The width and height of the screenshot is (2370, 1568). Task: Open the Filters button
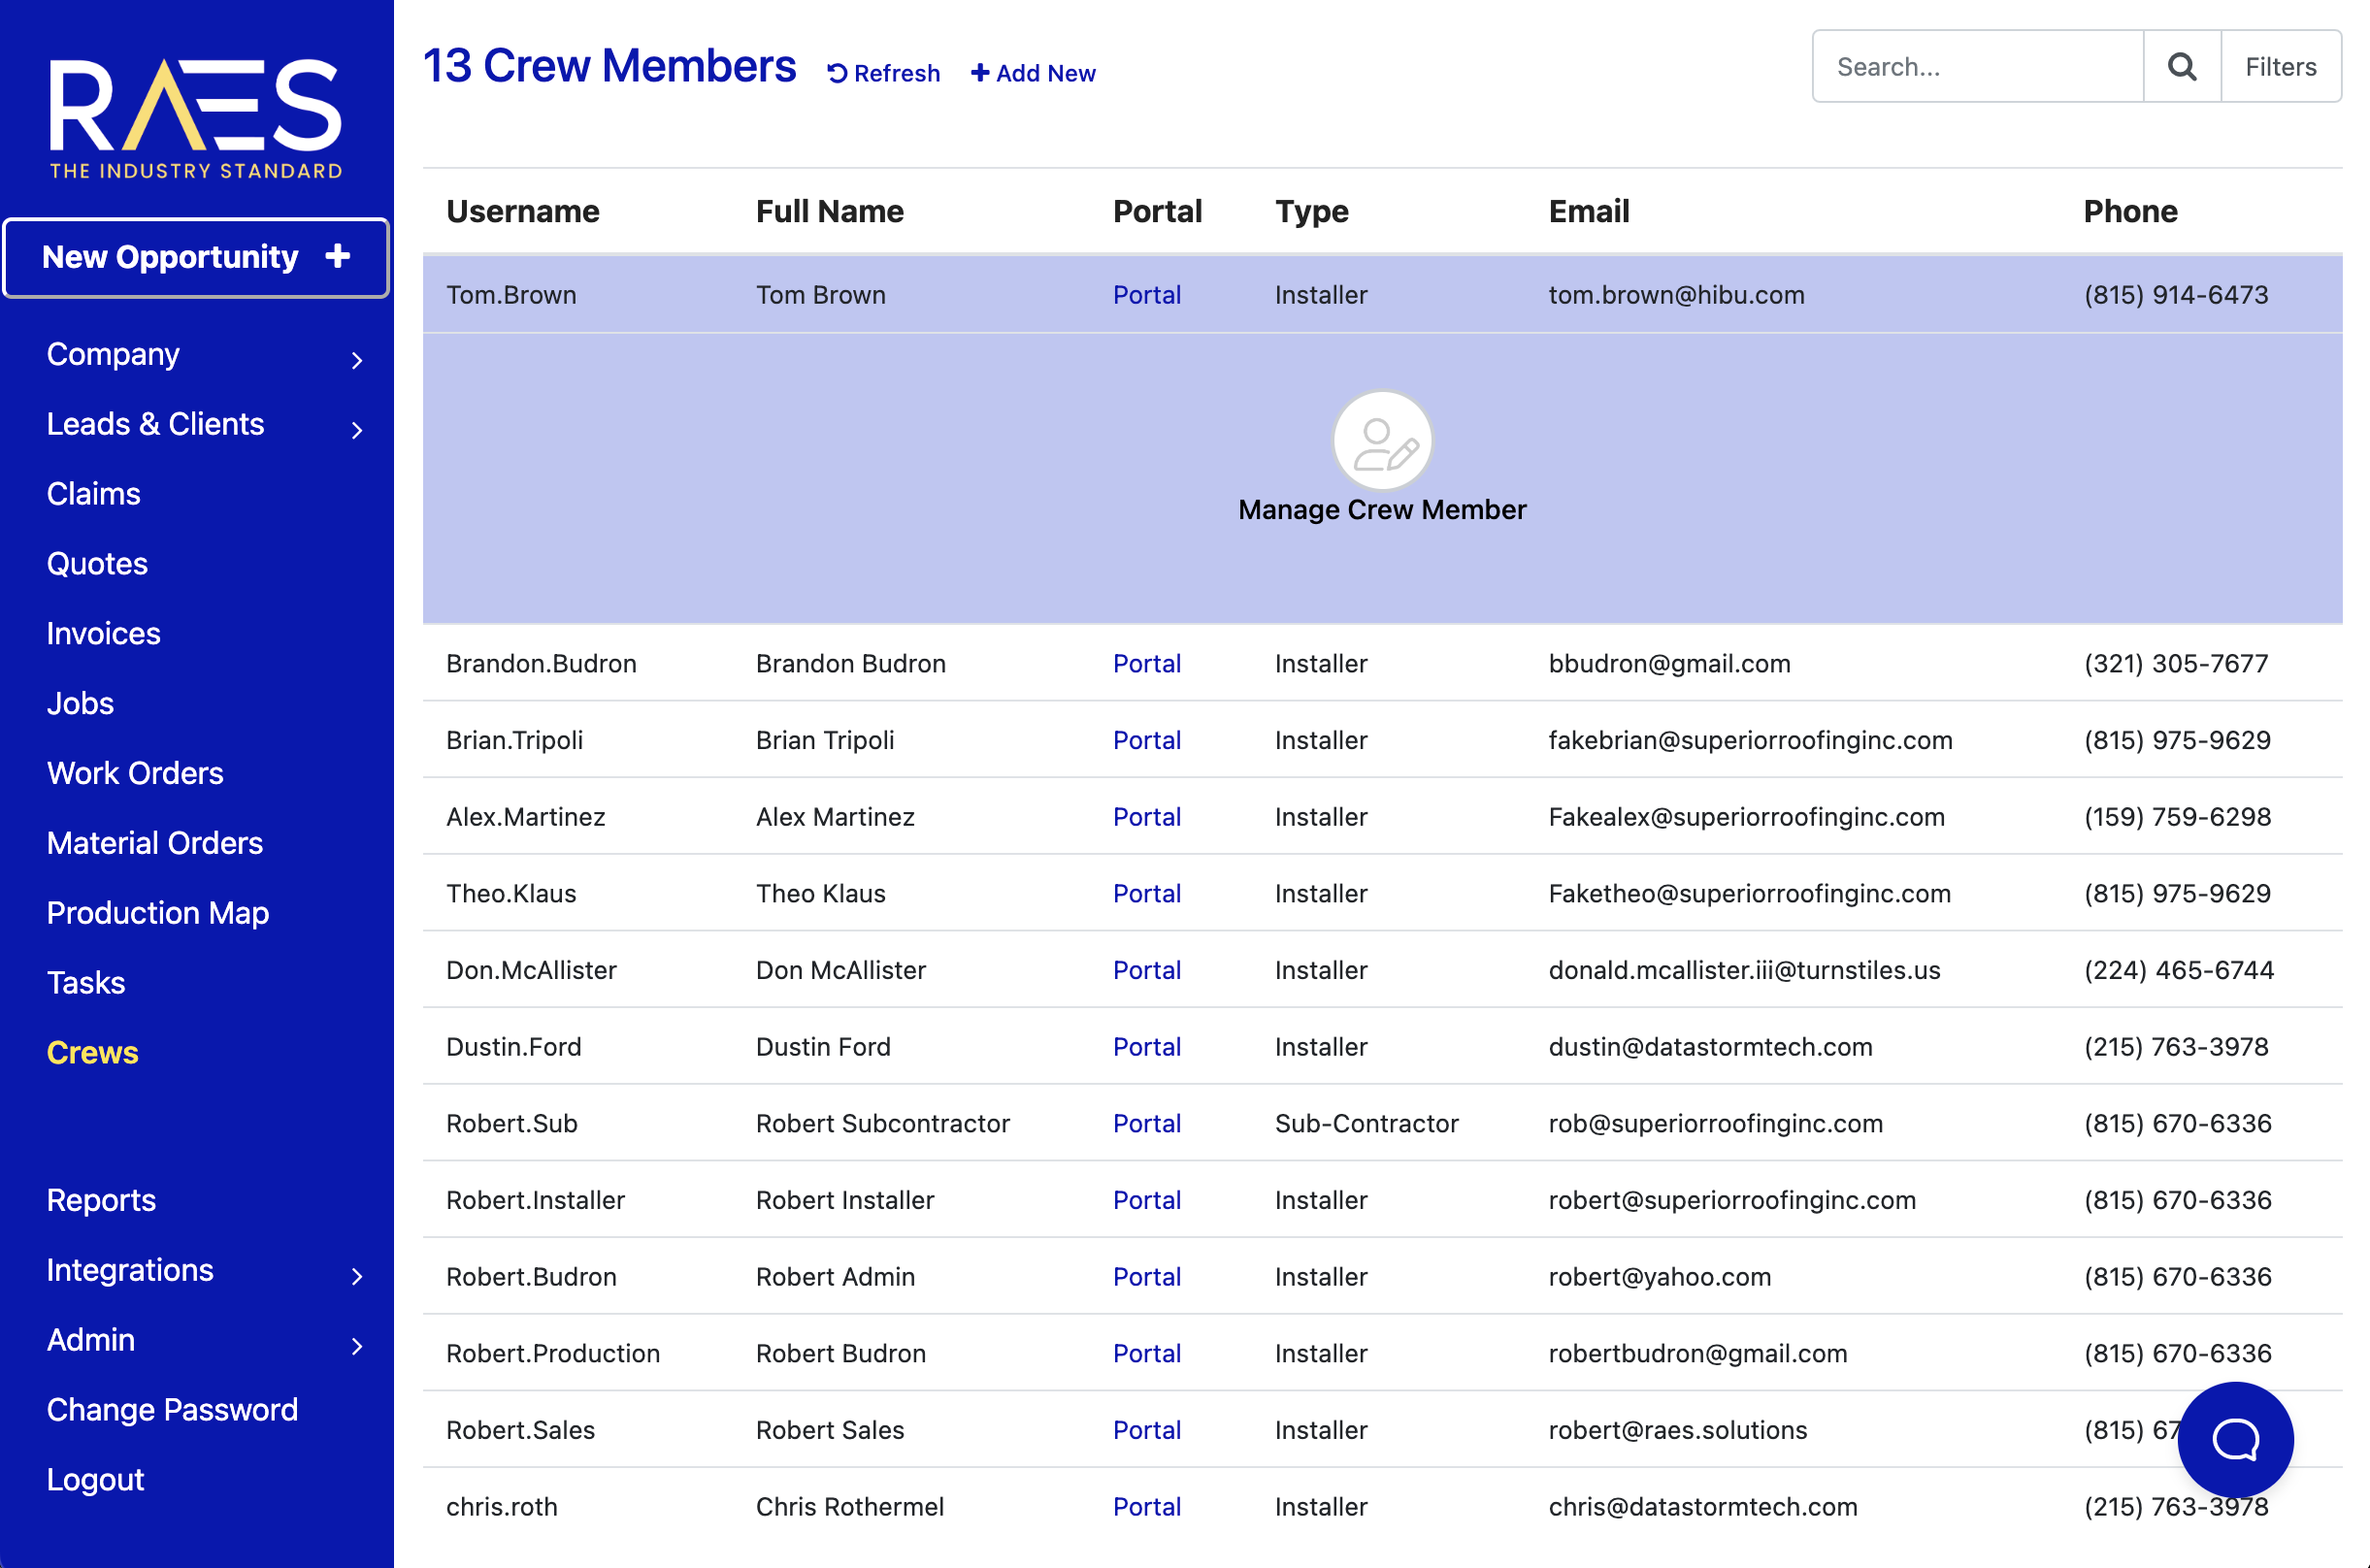[x=2280, y=67]
